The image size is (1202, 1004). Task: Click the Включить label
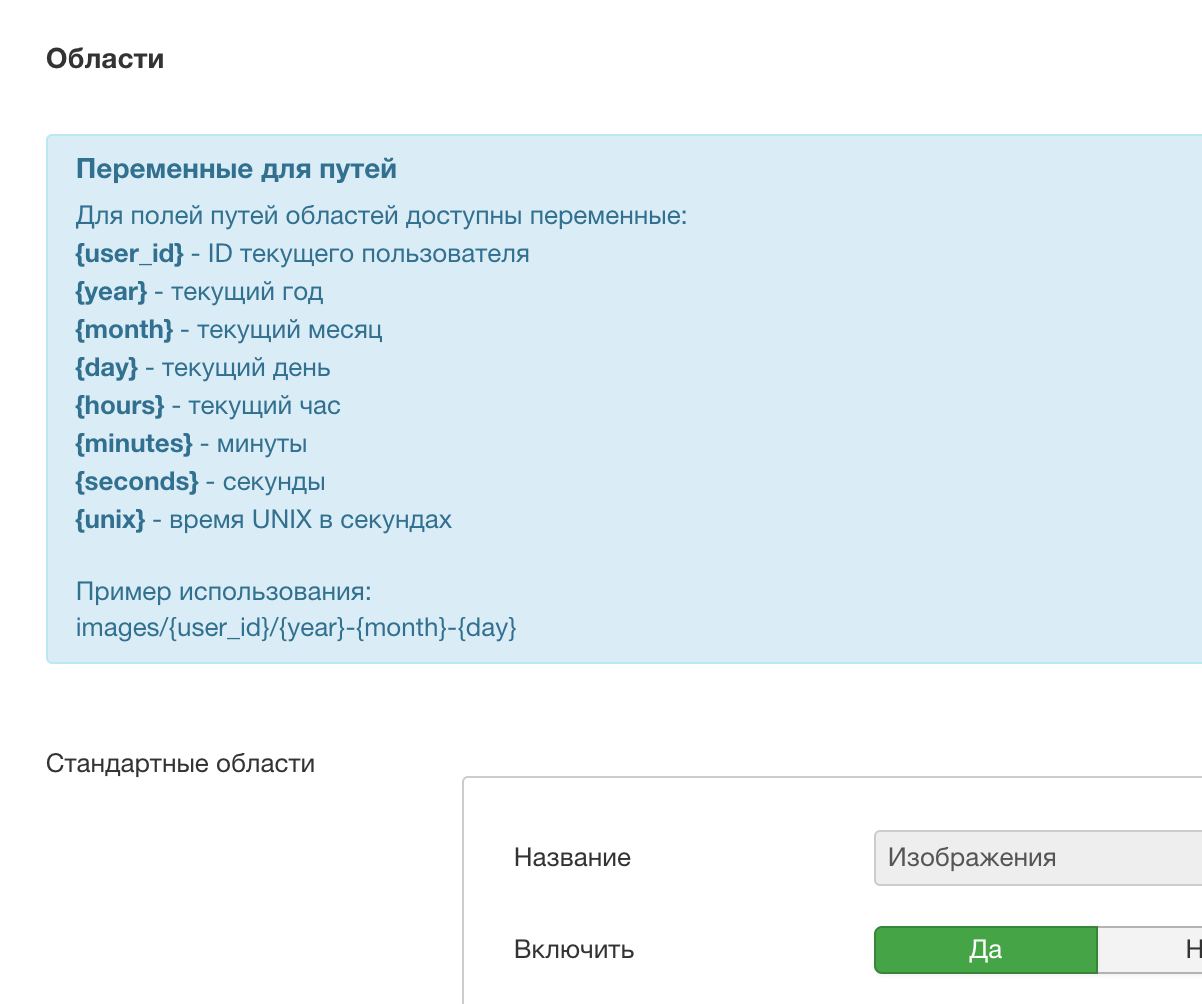[x=574, y=949]
